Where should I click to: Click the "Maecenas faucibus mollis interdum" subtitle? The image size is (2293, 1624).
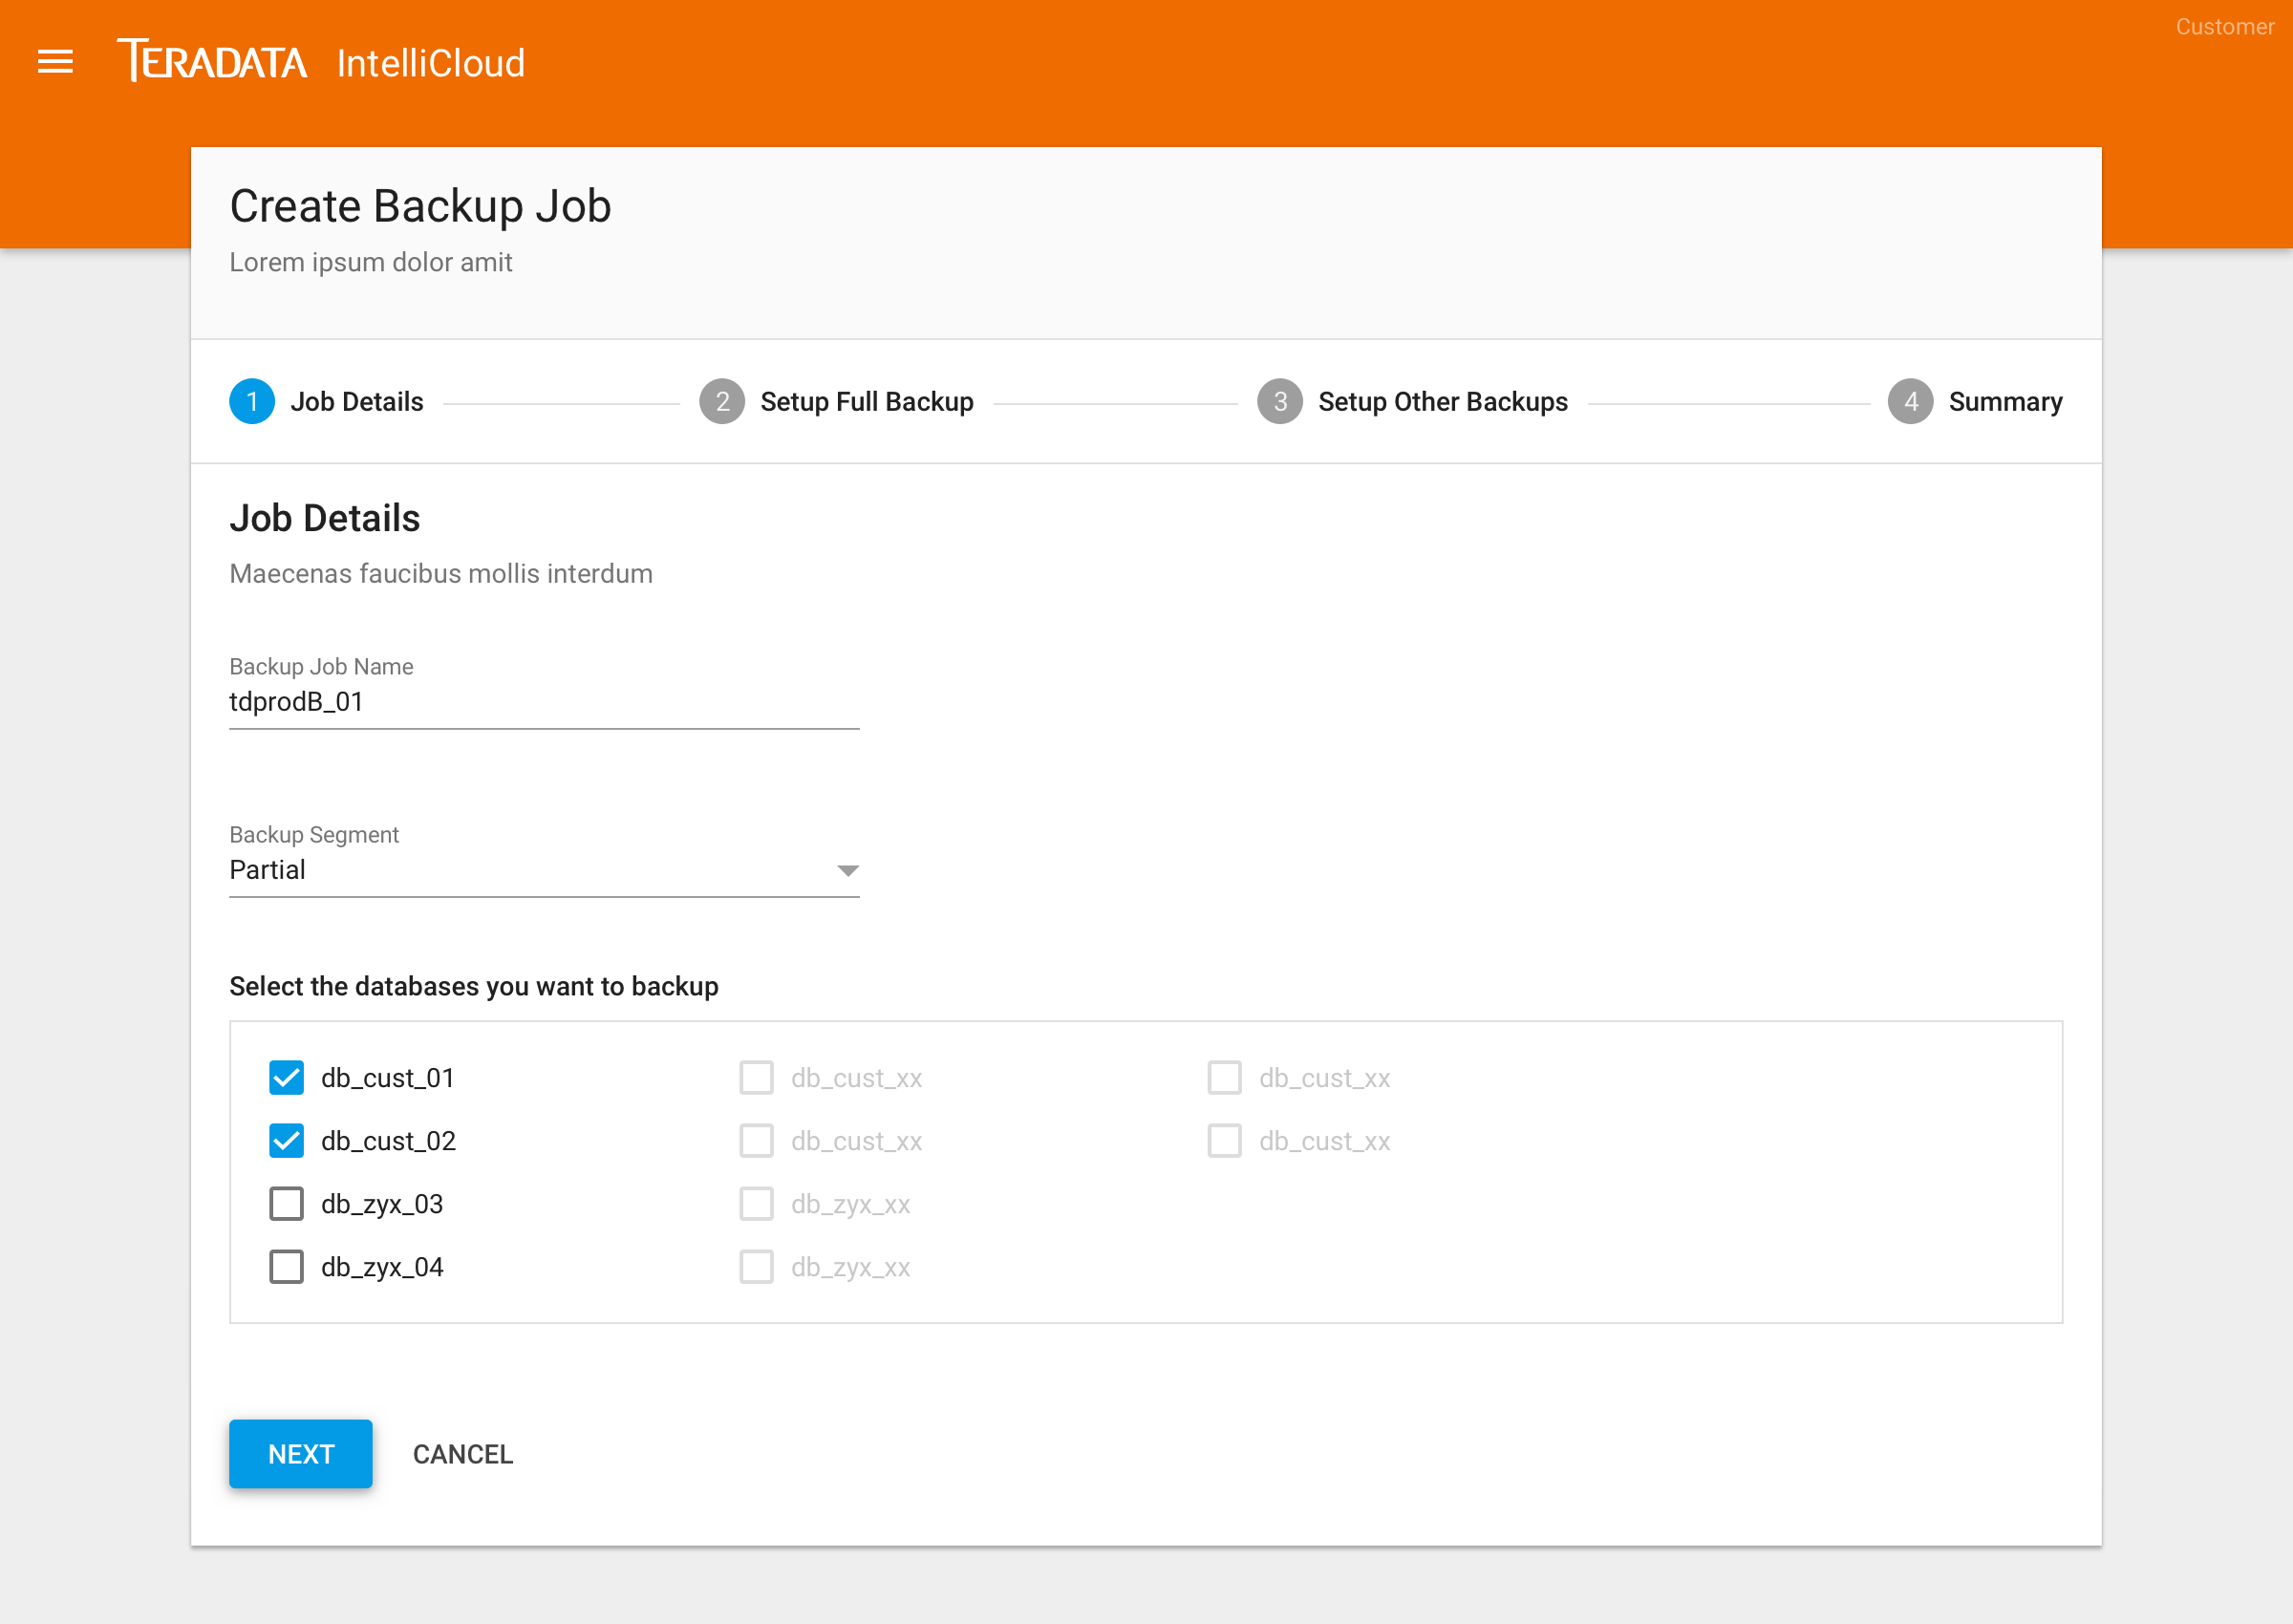tap(441, 574)
